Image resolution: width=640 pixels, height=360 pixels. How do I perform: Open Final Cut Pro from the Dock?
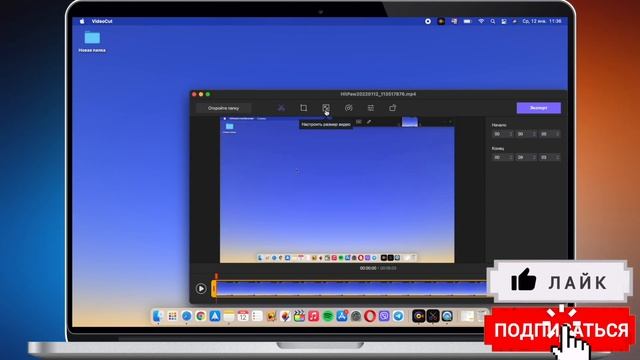coord(299,316)
